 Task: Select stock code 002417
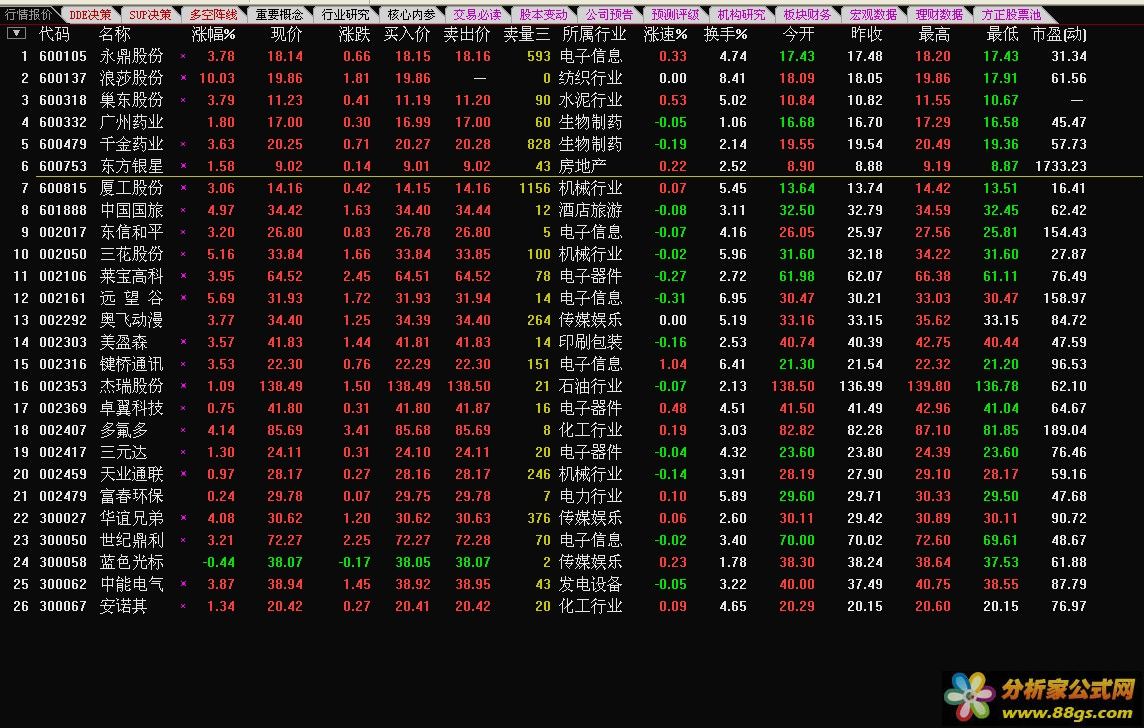coord(63,452)
